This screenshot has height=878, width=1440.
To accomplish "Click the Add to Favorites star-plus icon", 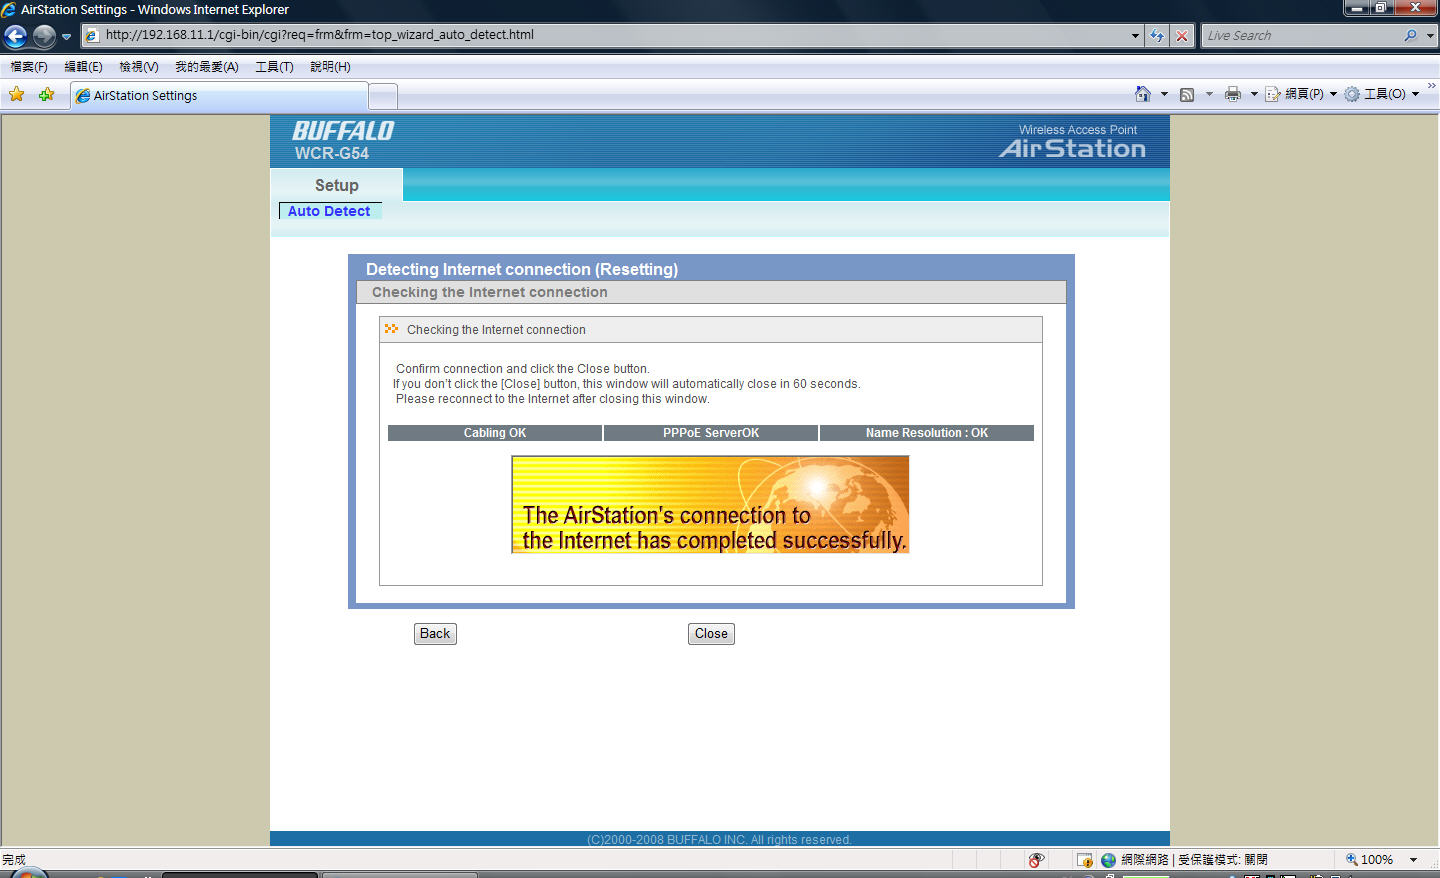I will [x=46, y=95].
